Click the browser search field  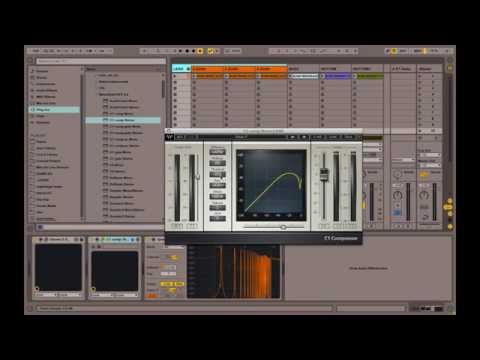[101, 61]
